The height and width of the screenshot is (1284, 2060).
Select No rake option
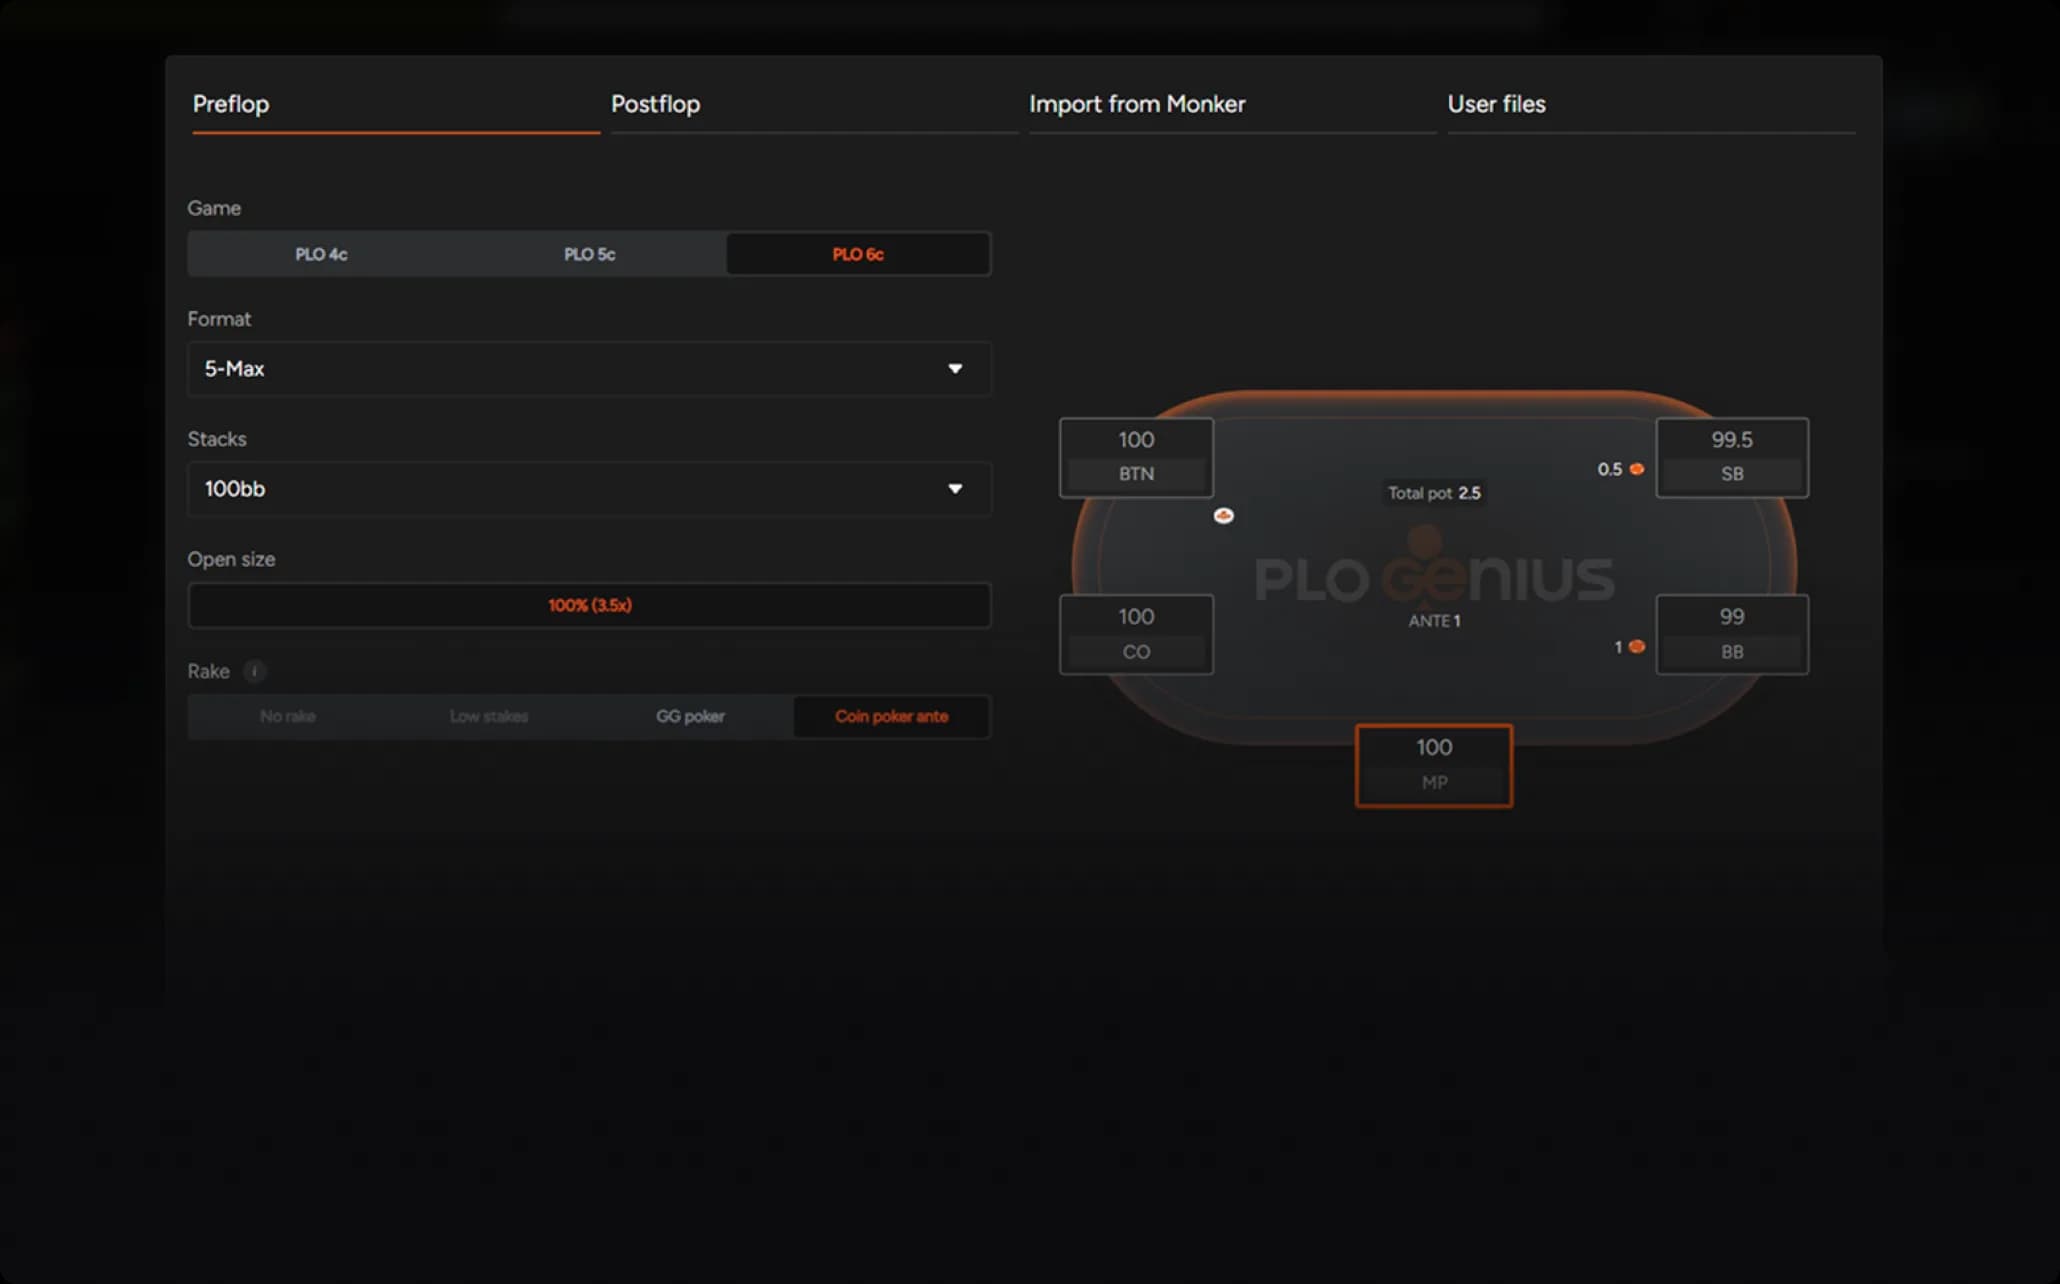pos(288,716)
